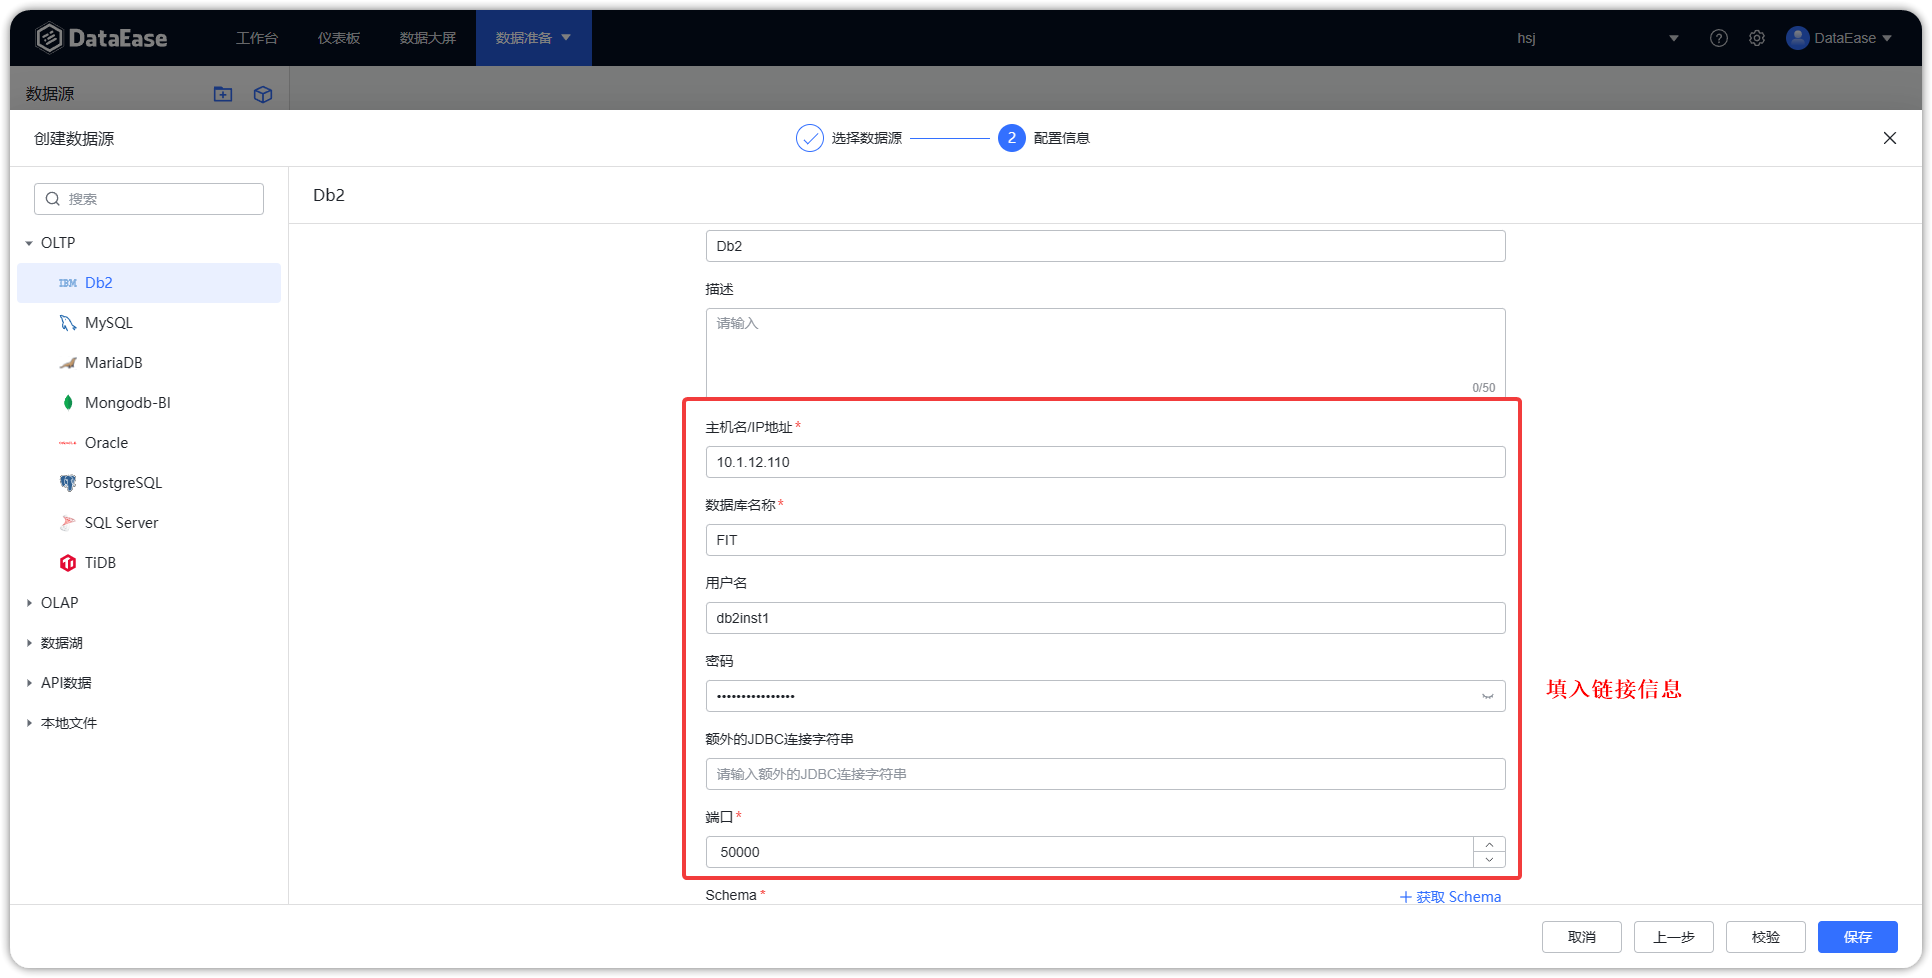Click the datasource name field containing Db2

tap(1105, 246)
